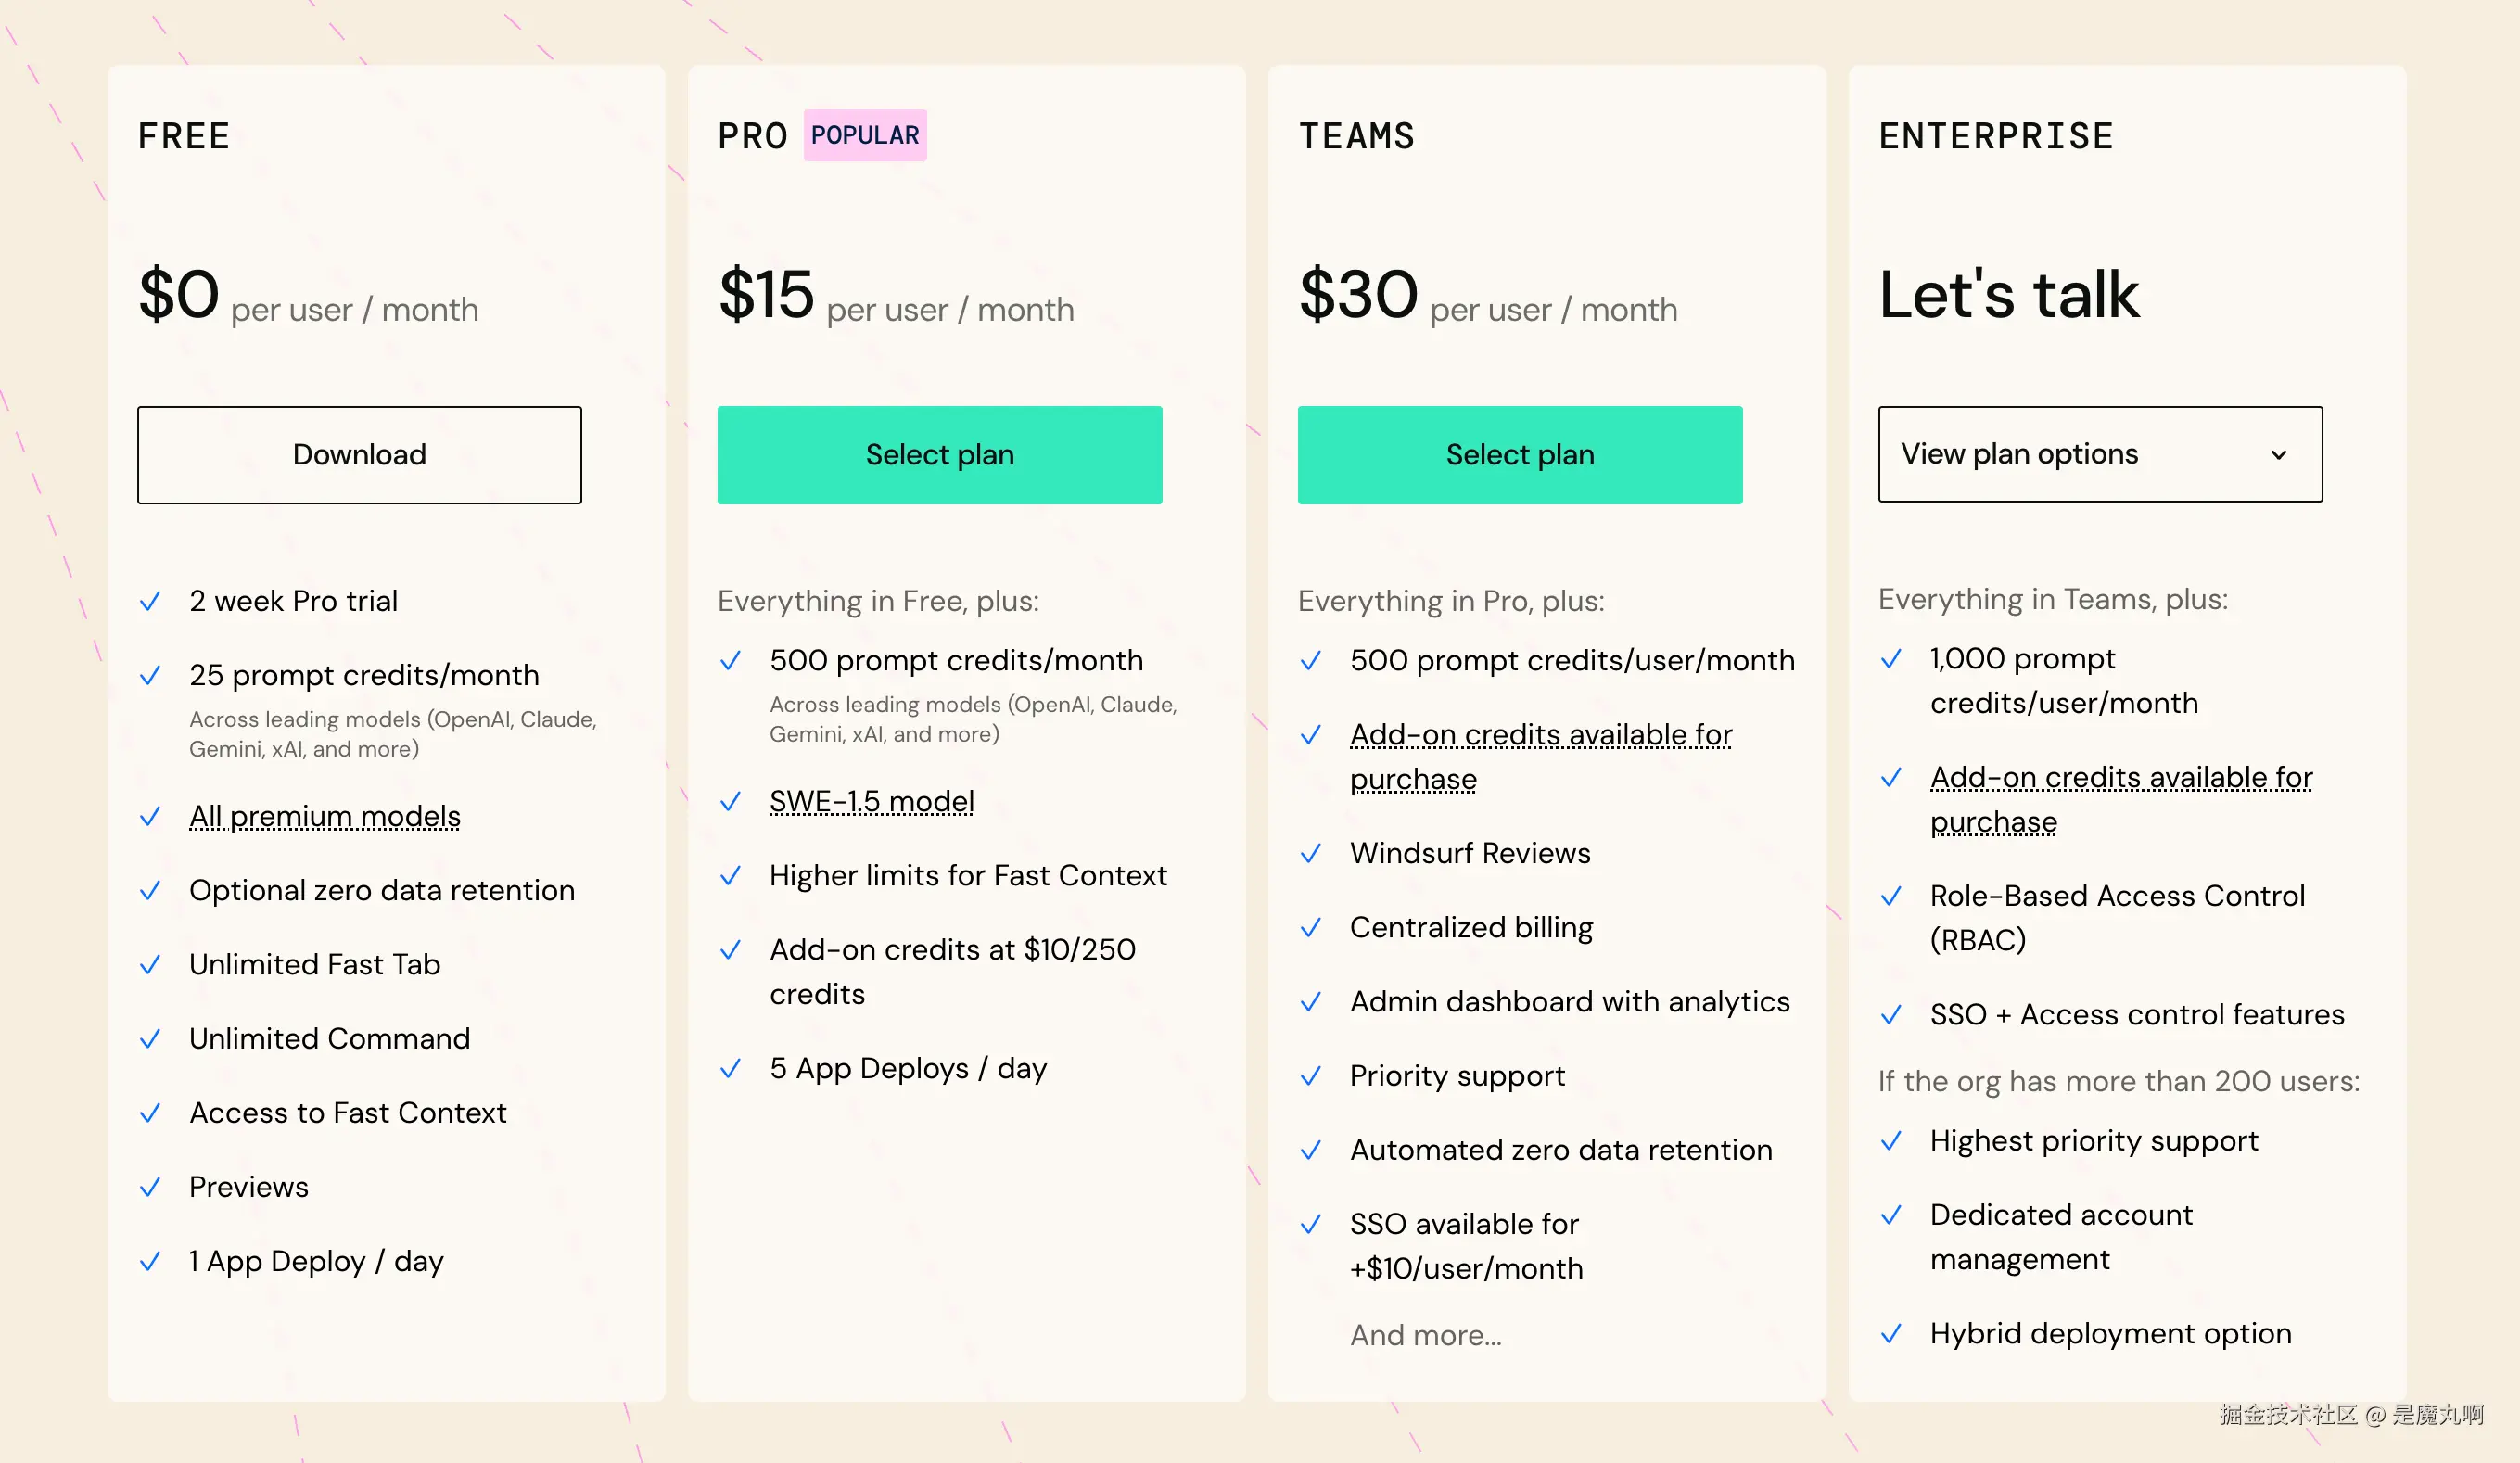Click checkmark icon next to Role-Based Access Control
The width and height of the screenshot is (2520, 1463).
1890,896
